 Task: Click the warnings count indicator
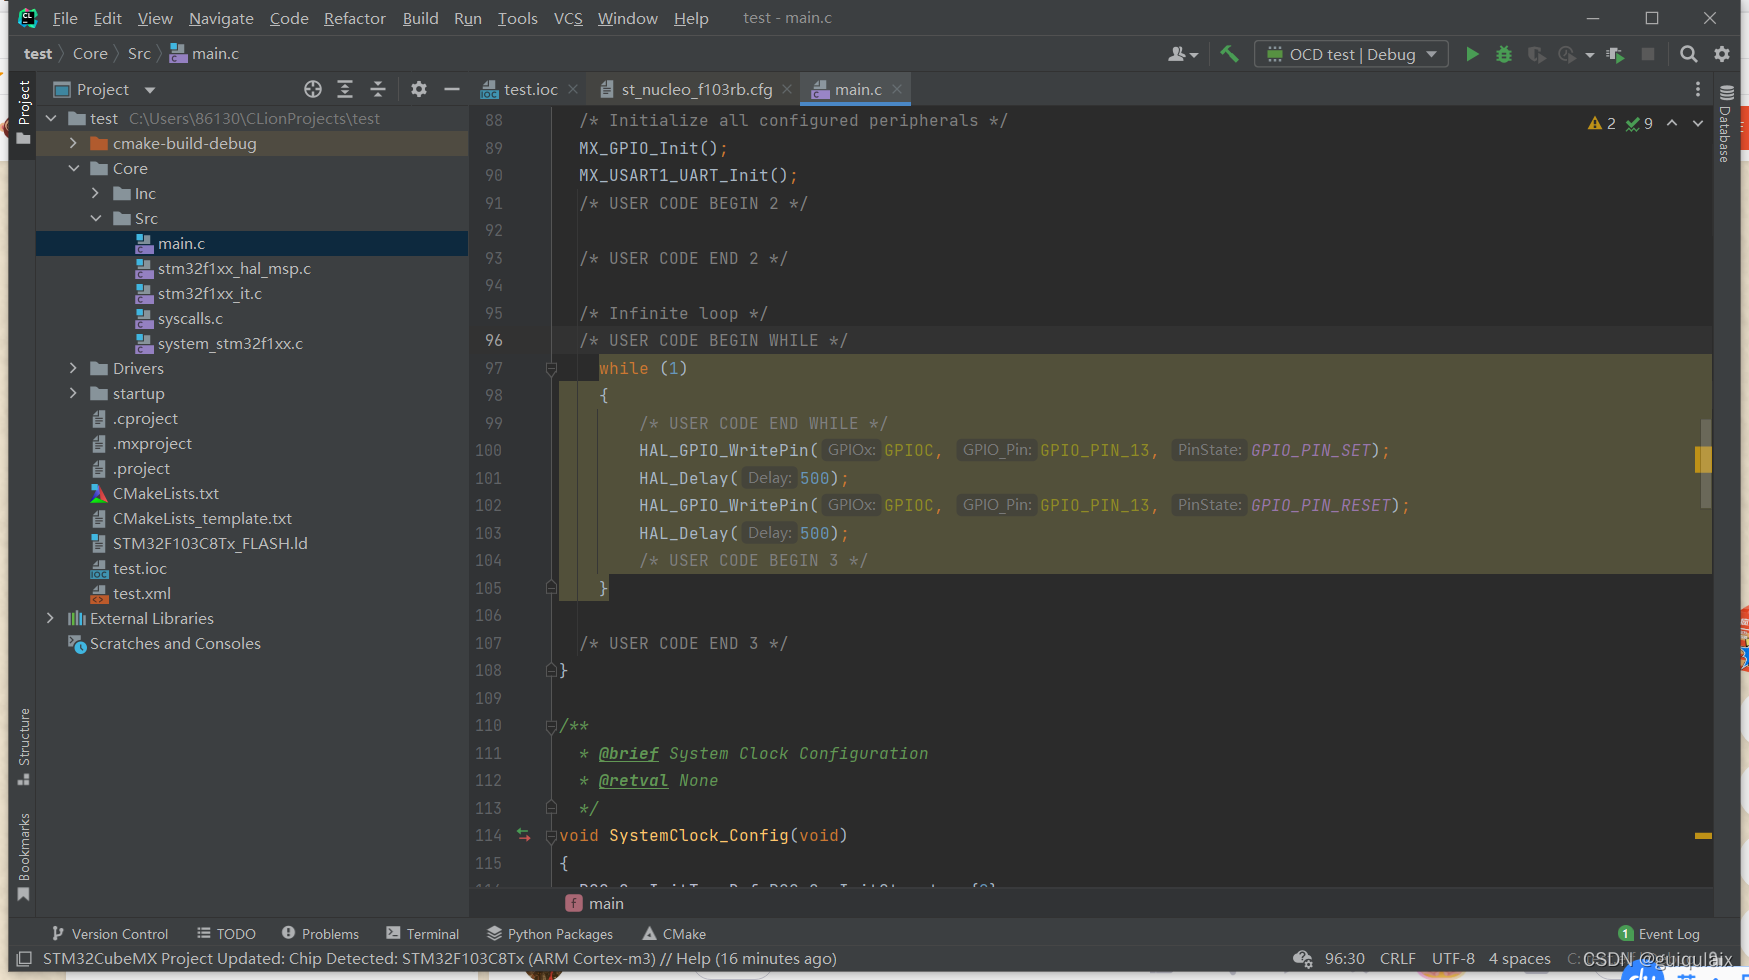click(1601, 123)
